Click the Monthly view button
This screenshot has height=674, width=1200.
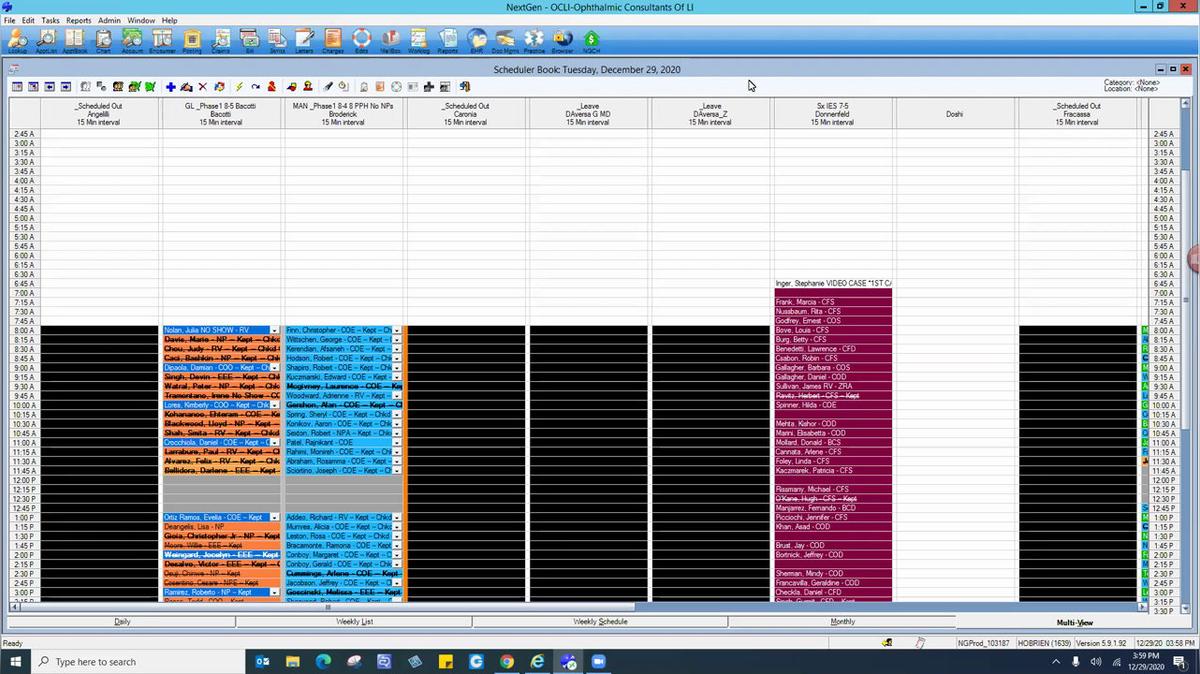(x=843, y=621)
